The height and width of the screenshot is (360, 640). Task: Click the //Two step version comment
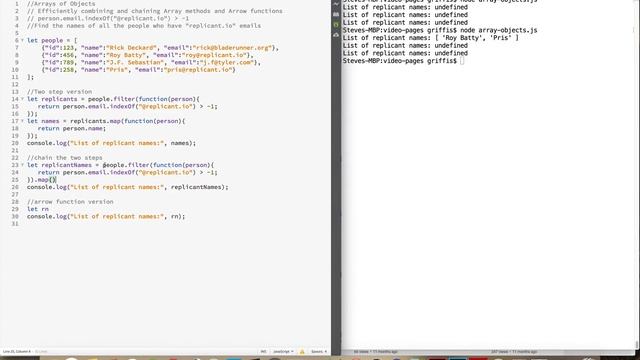coord(59,92)
